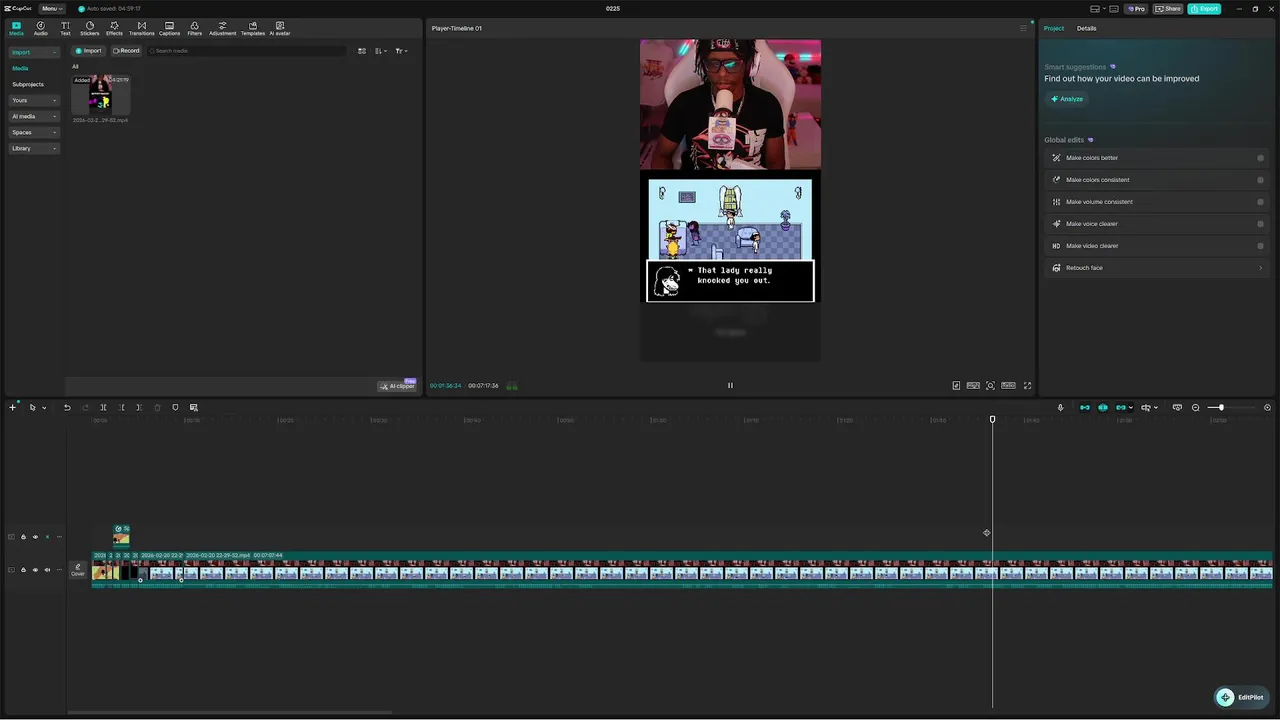This screenshot has height=720, width=1280.
Task: Switch to the Details tab
Action: click(x=1086, y=28)
